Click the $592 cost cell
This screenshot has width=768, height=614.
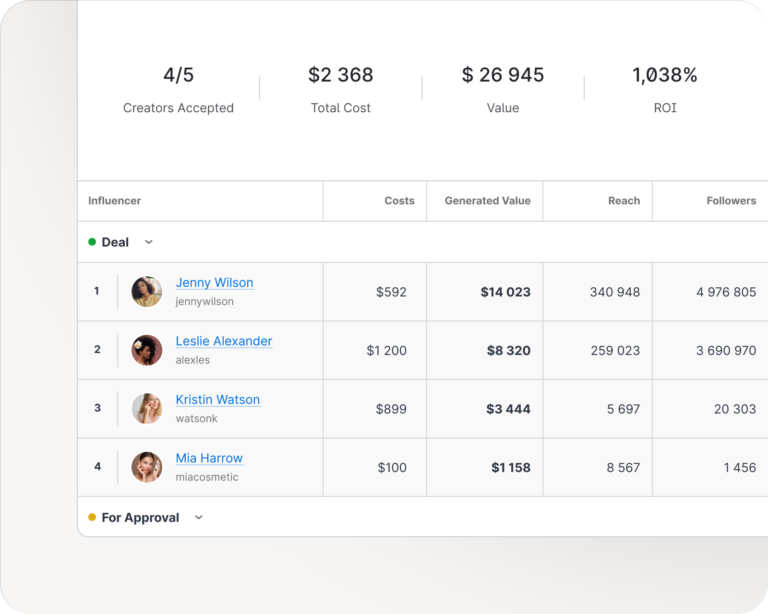(x=391, y=292)
